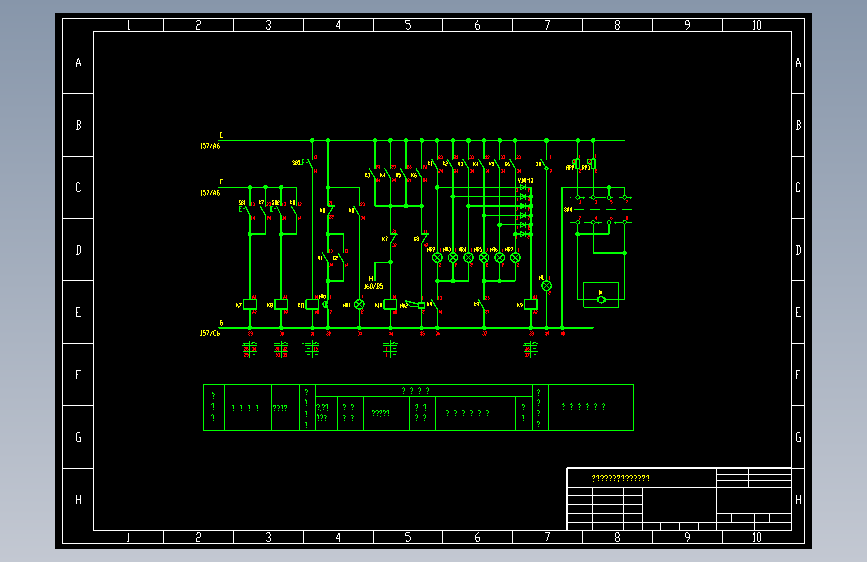This screenshot has height=562, width=867.
Task: Select the title block question-mark text
Action: (620, 478)
